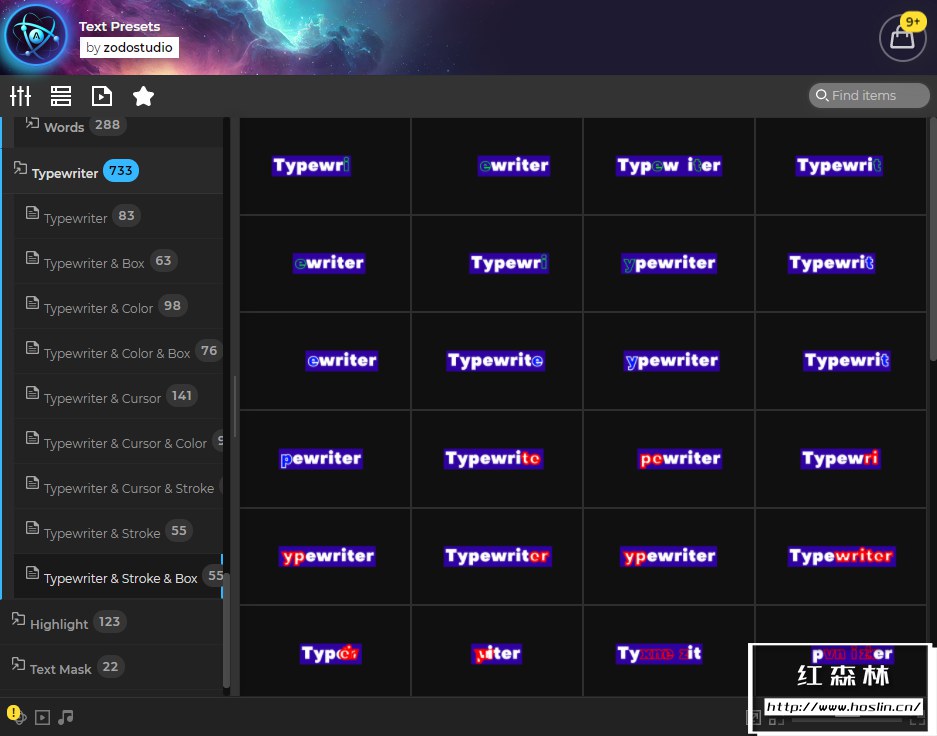937x736 pixels.
Task: Select Typewriter & Stroke 55 category
Action: point(118,532)
